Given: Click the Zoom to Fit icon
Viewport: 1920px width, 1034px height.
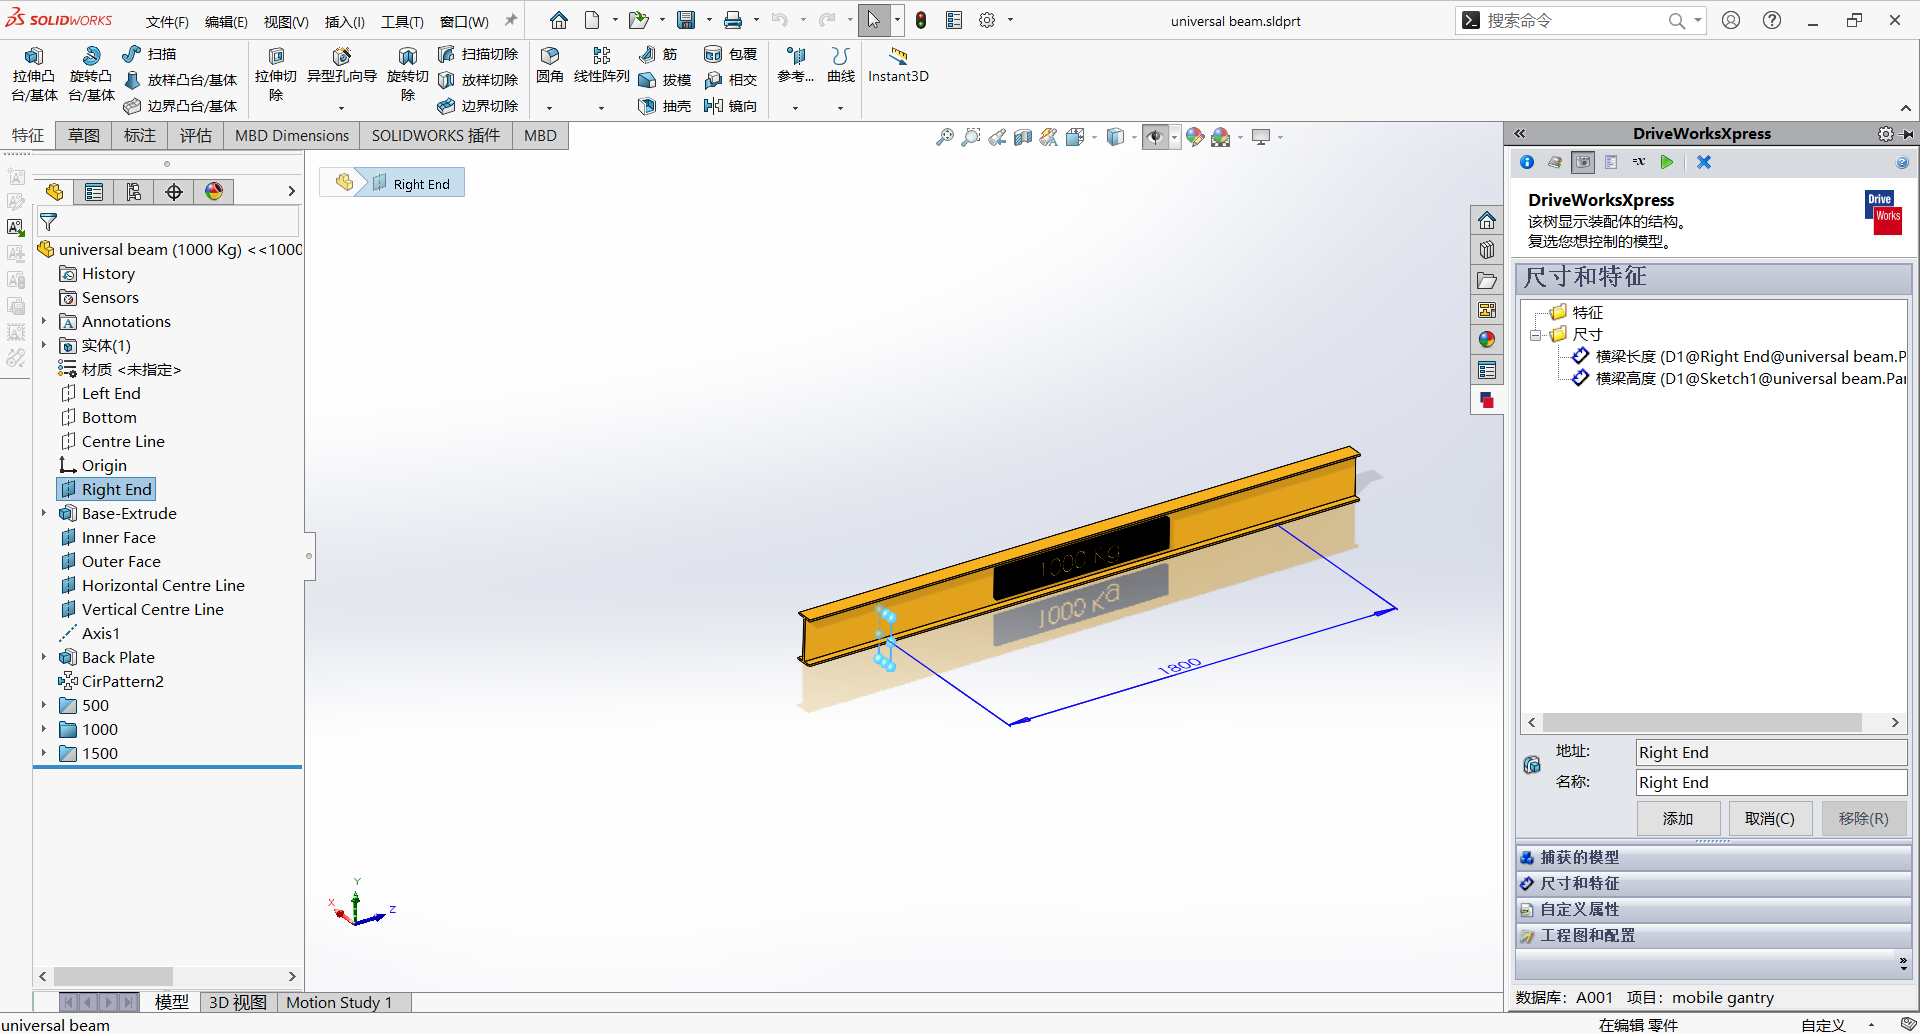Looking at the screenshot, I should click(x=944, y=137).
